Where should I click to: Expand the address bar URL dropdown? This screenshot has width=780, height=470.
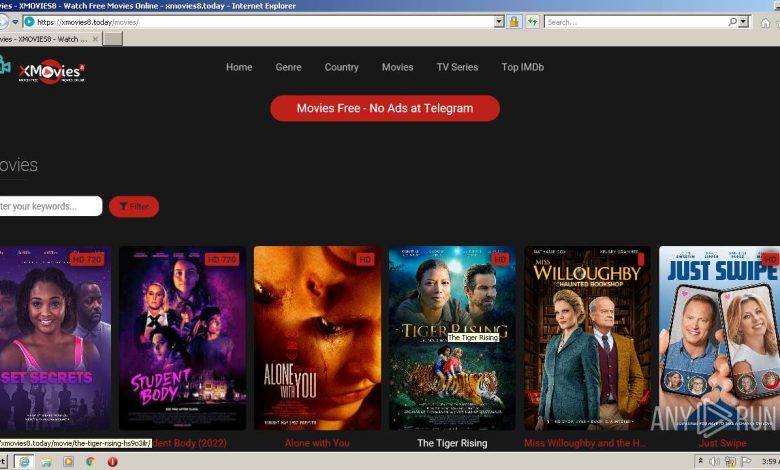click(498, 21)
